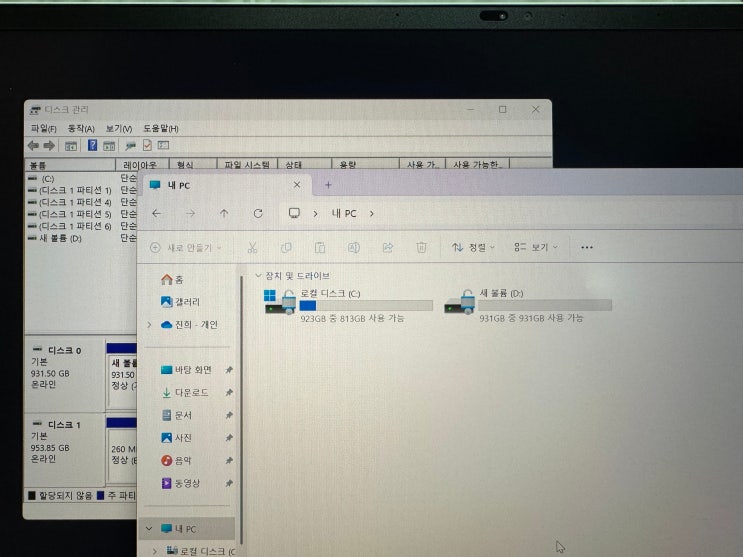
Task: Click the Paste icon in the command bar
Action: (x=320, y=247)
